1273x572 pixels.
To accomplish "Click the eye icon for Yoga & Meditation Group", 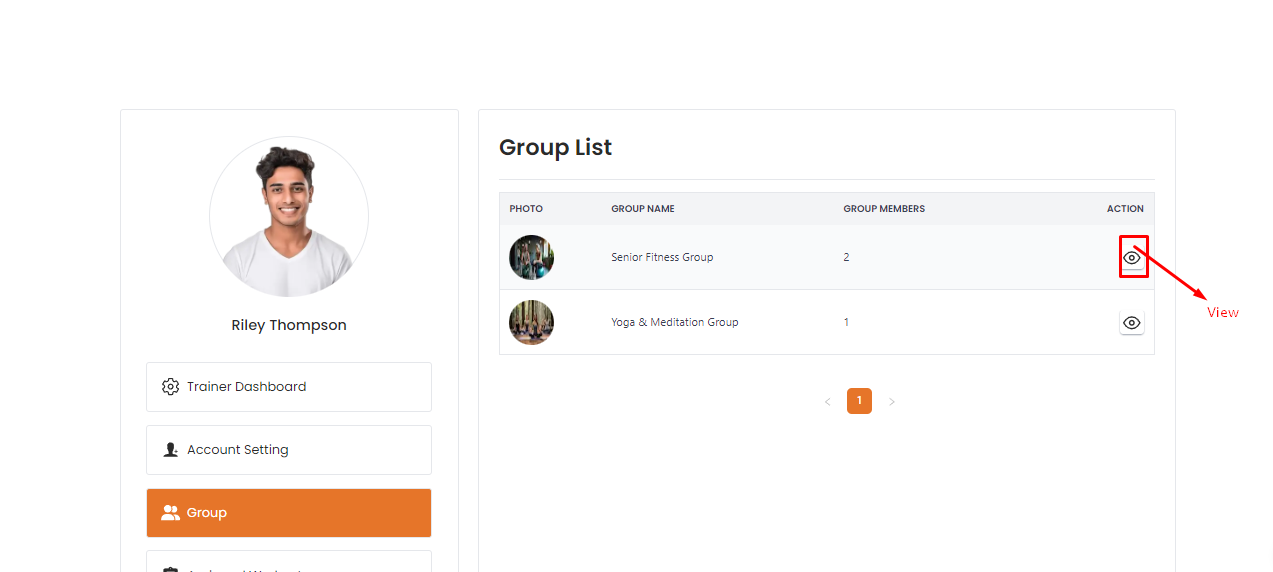I will tap(1131, 323).
